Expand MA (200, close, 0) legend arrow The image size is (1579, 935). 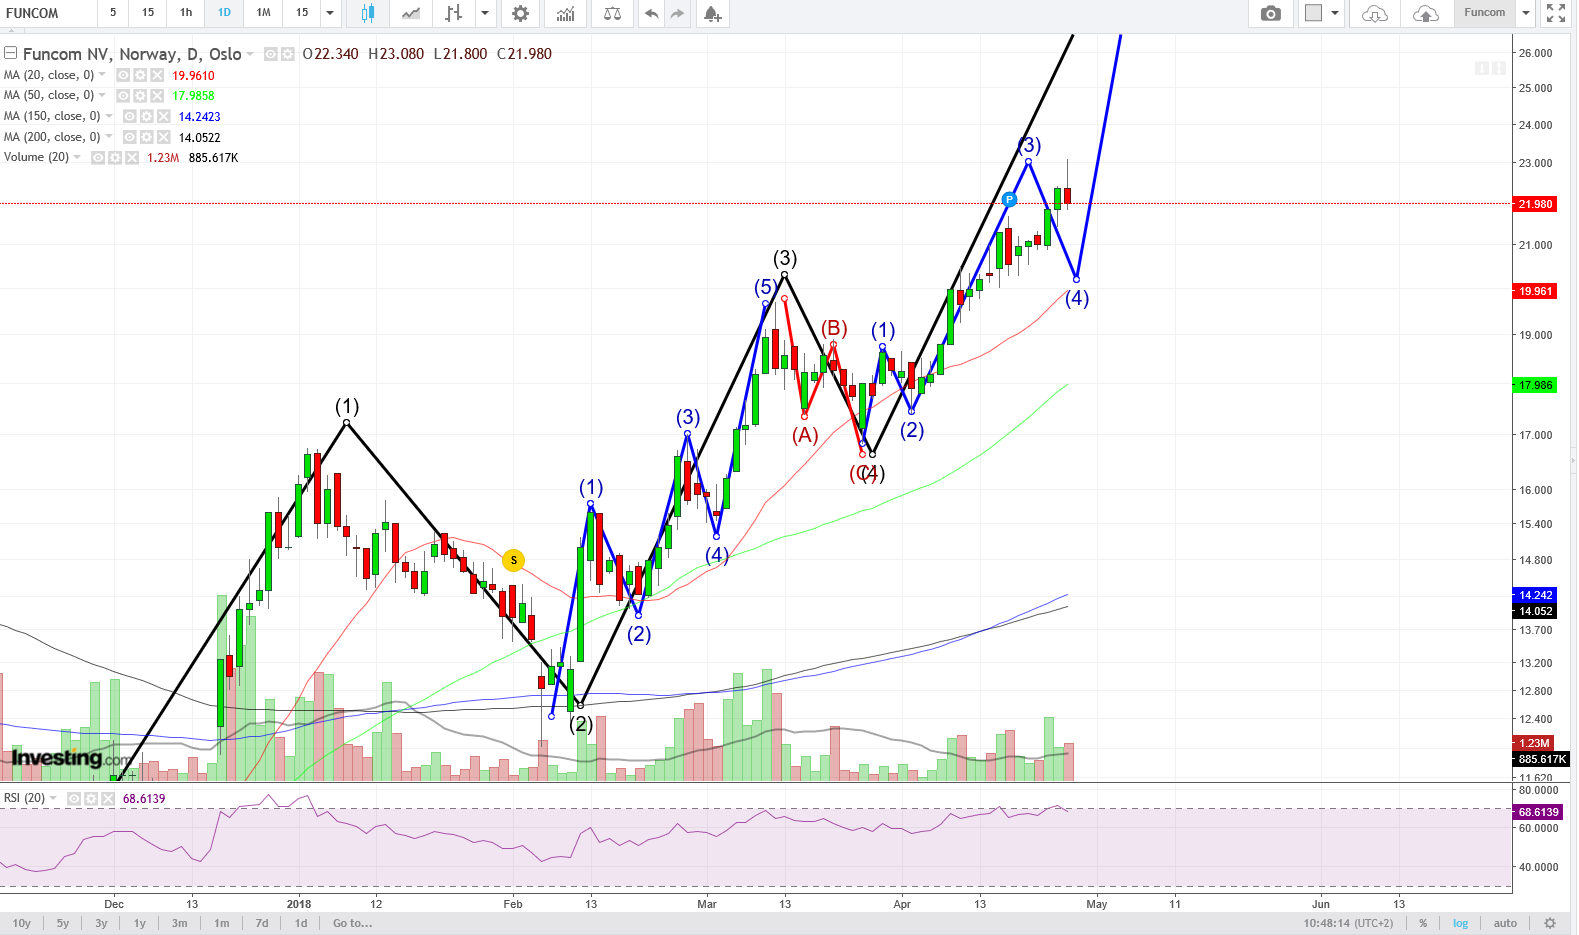[108, 137]
